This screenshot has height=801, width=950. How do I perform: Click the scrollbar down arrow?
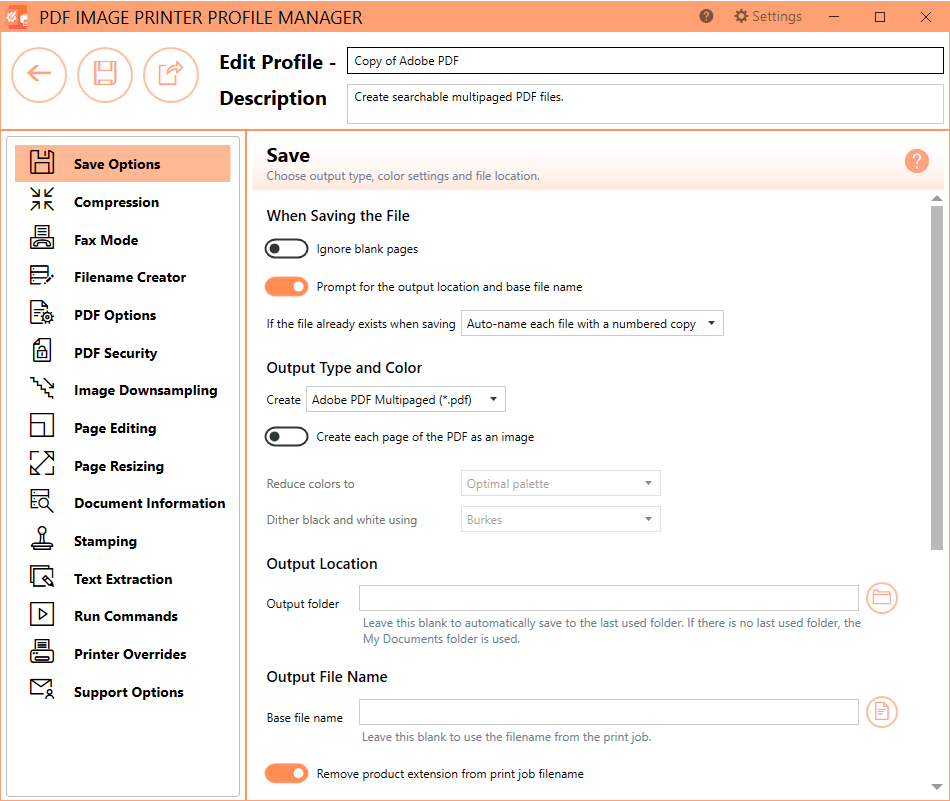pos(937,787)
